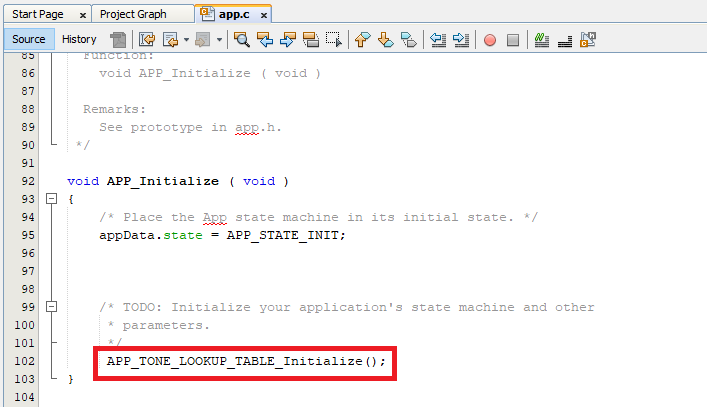Collapse the TODO comment fold at line 99
The image size is (707, 407).
52,307
